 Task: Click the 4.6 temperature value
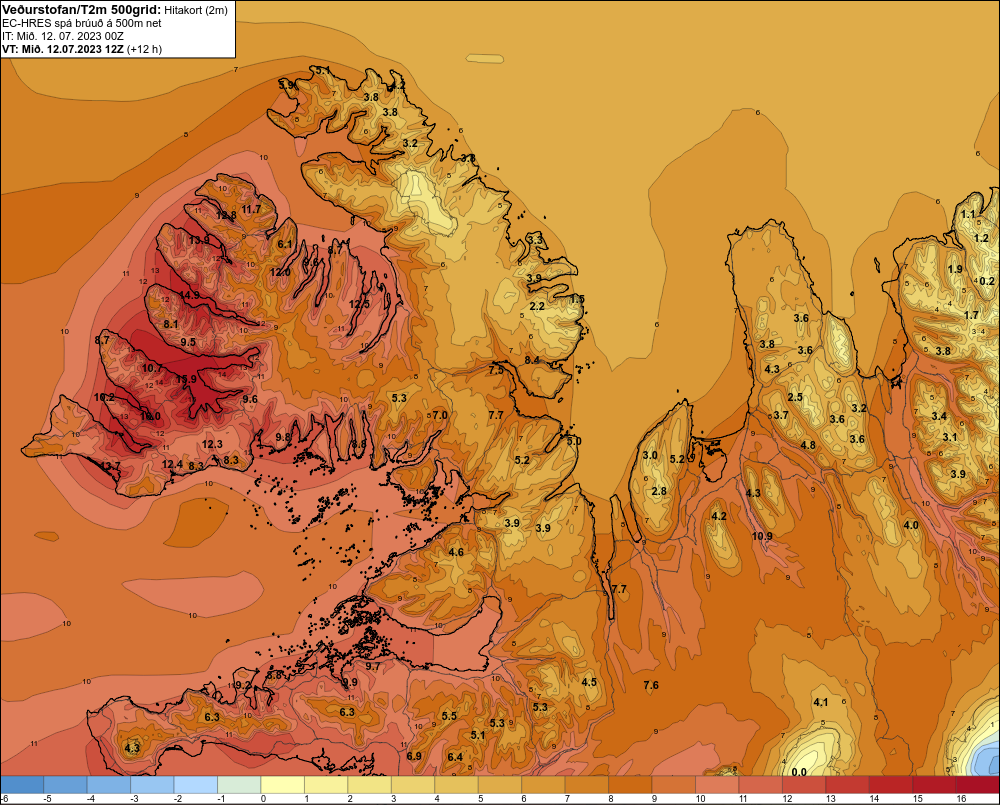(x=456, y=552)
